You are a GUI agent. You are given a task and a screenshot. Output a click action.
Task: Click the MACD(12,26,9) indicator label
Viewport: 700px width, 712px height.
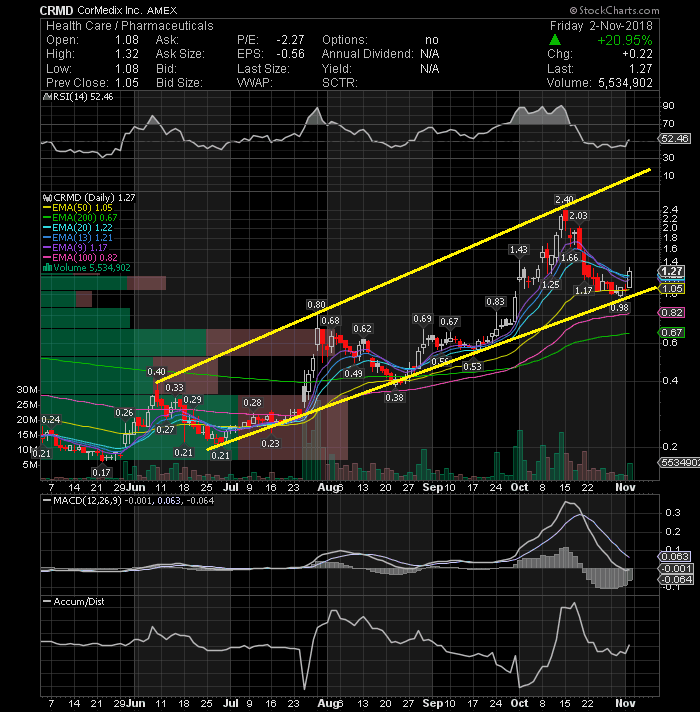[x=87, y=501]
